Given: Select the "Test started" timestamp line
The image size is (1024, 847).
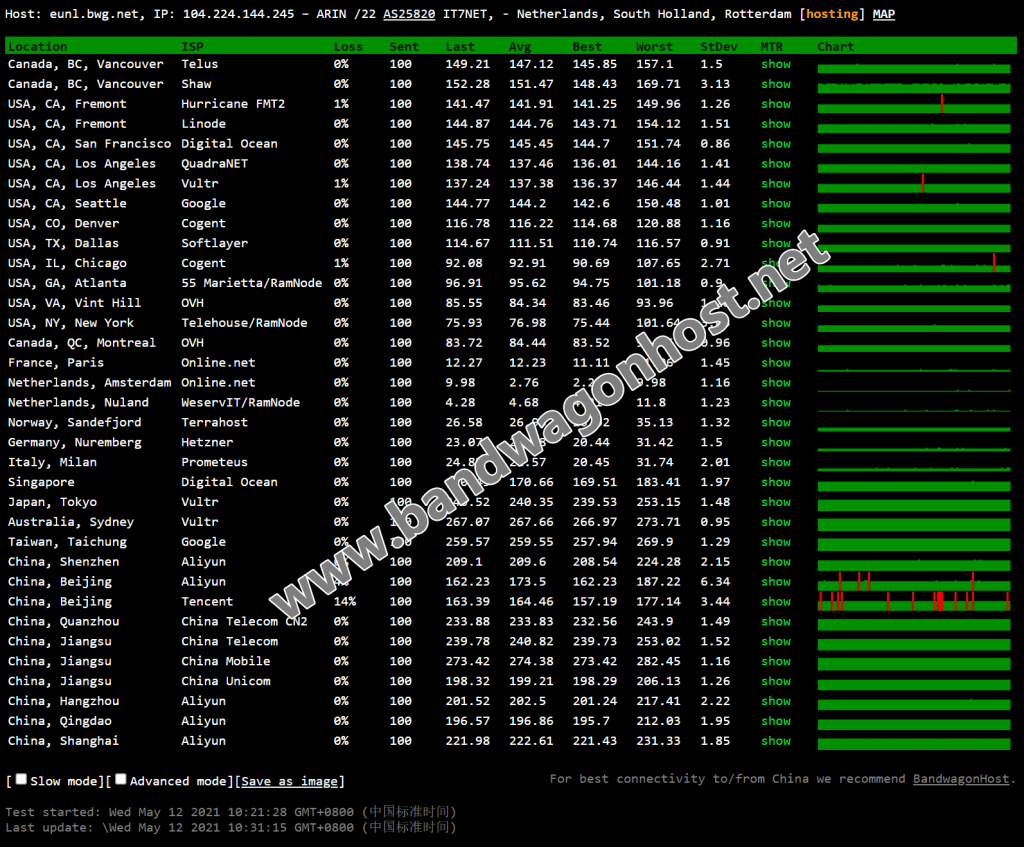Looking at the screenshot, I should pyautogui.click(x=231, y=812).
